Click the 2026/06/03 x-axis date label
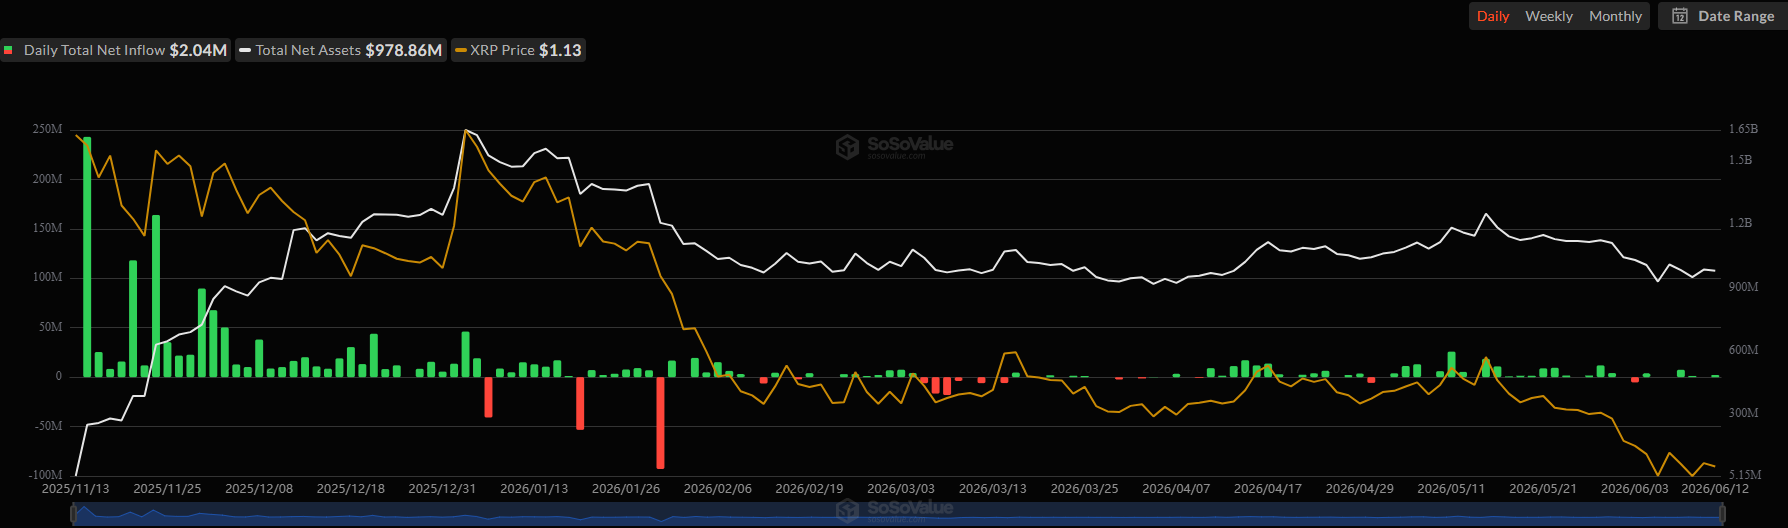Image resolution: width=1788 pixels, height=528 pixels. tap(1635, 489)
